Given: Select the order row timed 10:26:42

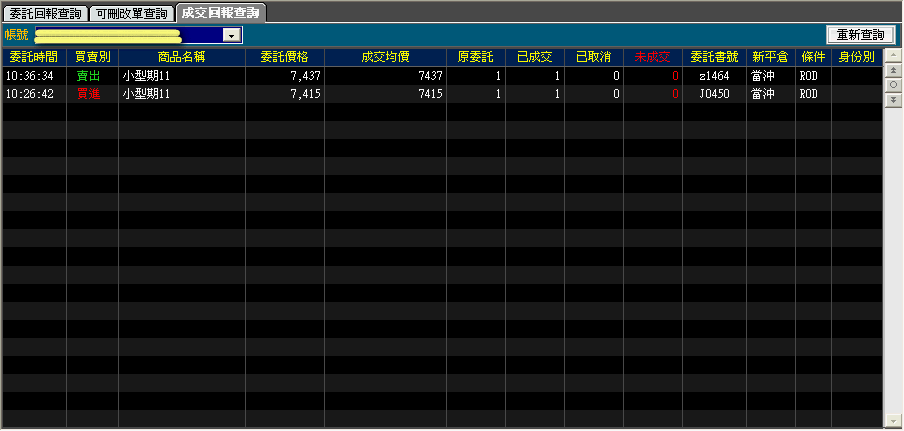Looking at the screenshot, I should (442, 94).
